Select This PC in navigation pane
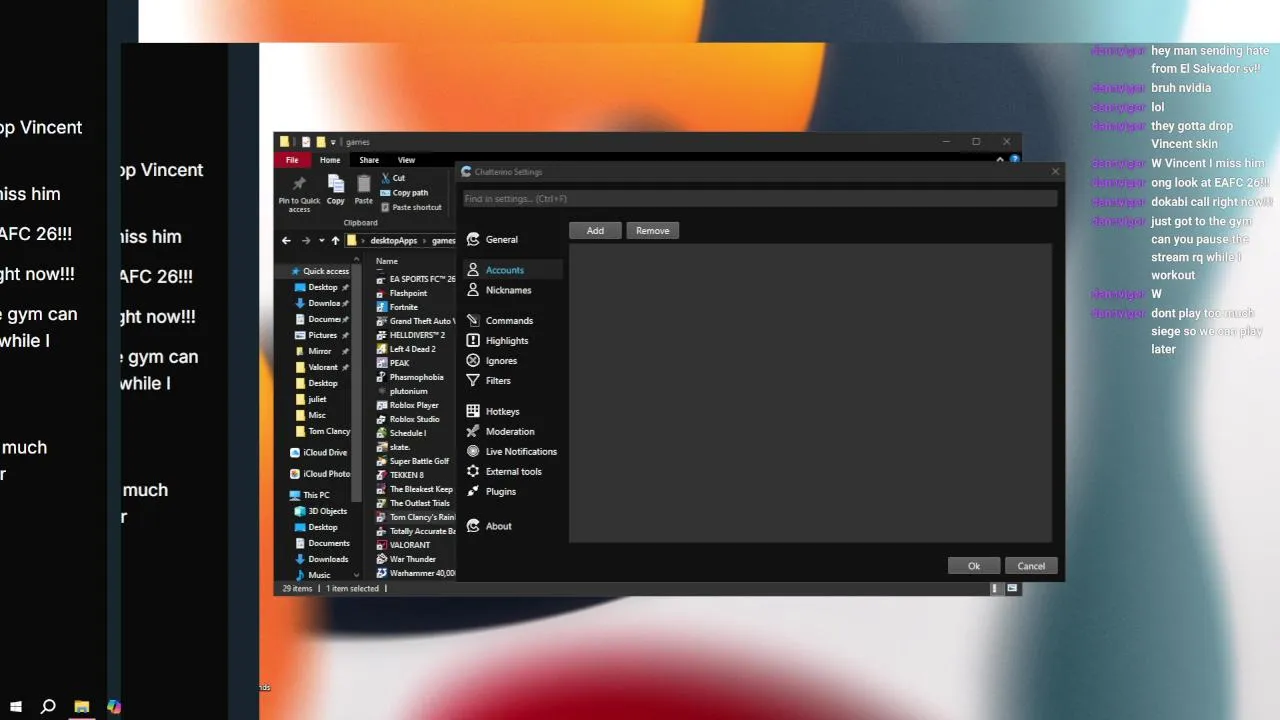 (x=310, y=495)
